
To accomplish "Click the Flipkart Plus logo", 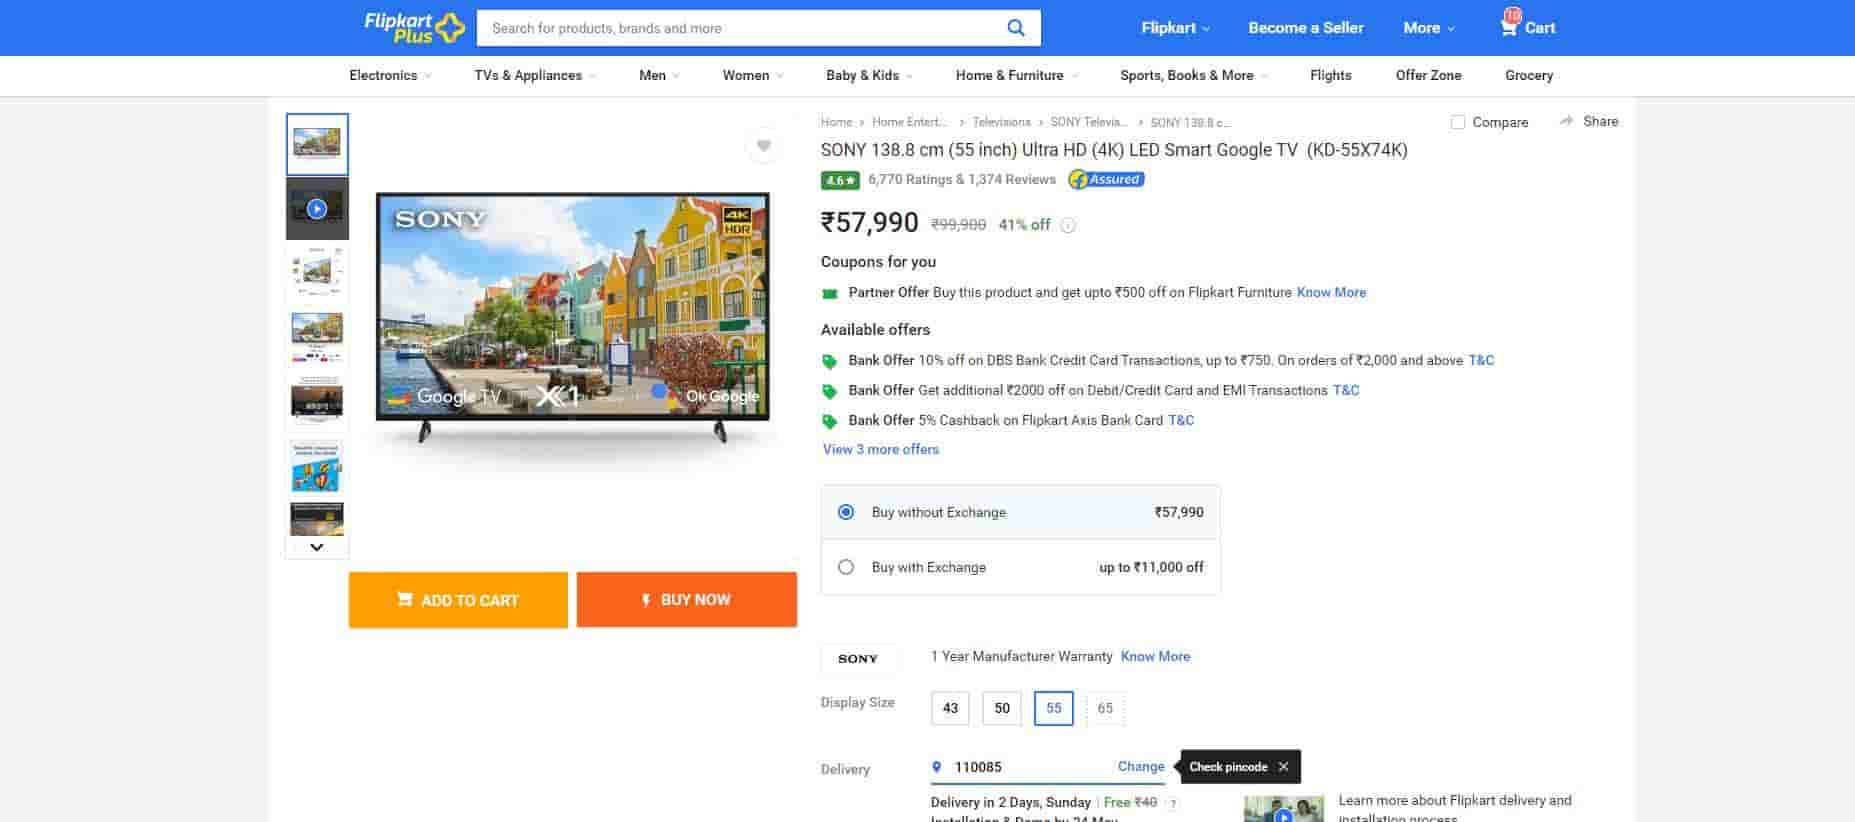I will [x=414, y=28].
